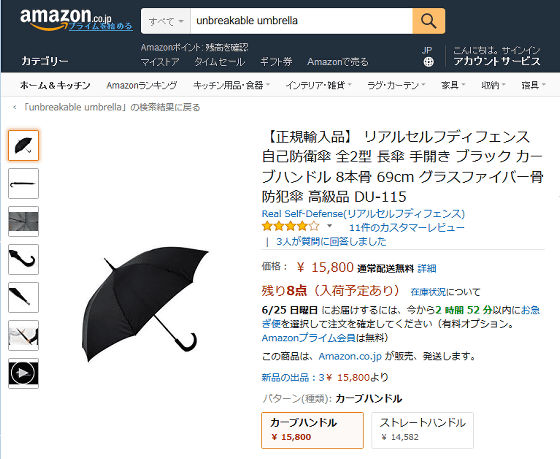Expand the rating breakdown arrow beside stars
The width and height of the screenshot is (560, 459).
click(x=330, y=225)
